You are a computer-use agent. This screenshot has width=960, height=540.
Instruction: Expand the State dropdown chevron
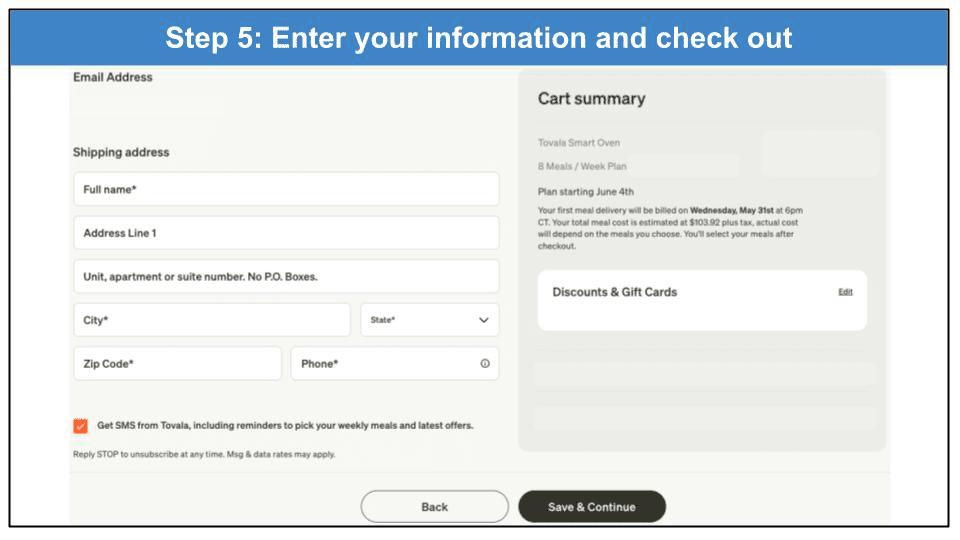[x=484, y=320]
